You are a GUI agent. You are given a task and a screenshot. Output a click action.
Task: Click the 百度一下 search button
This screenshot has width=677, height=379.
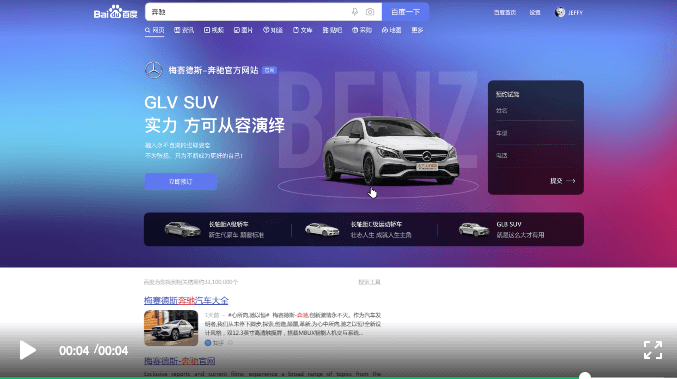pyautogui.click(x=405, y=12)
